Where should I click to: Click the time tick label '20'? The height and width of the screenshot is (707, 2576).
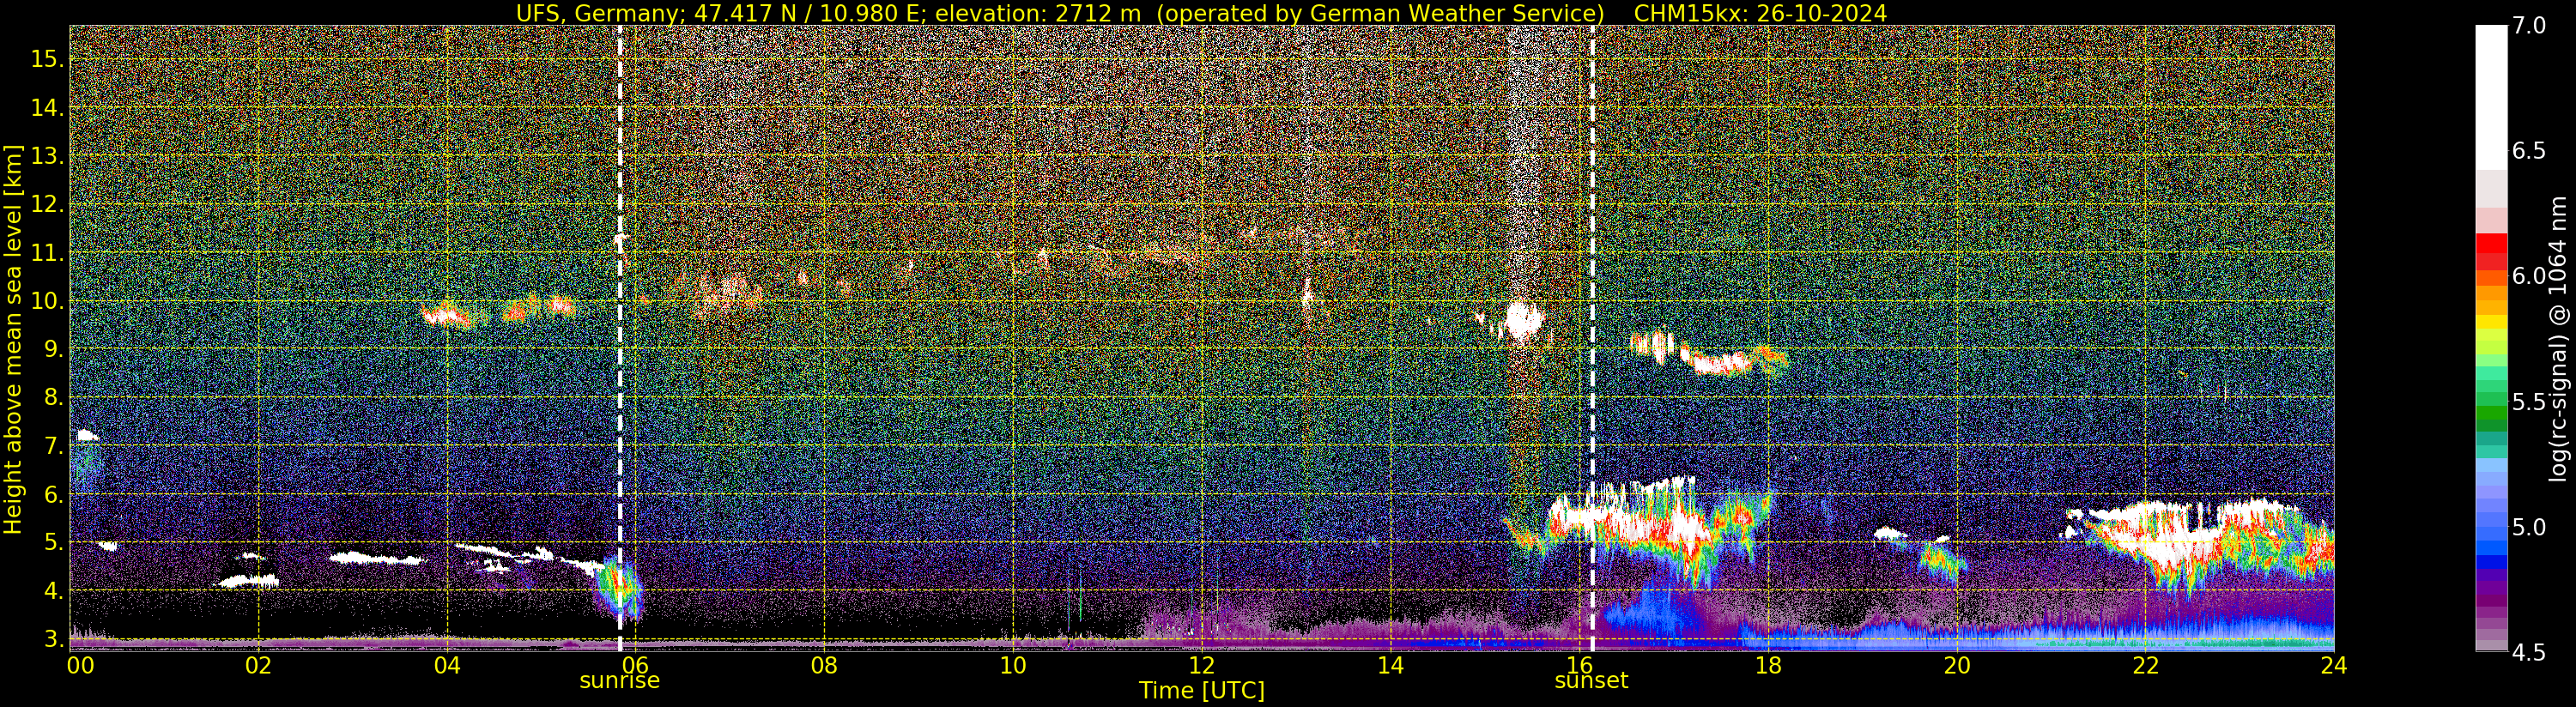pos(1957,665)
